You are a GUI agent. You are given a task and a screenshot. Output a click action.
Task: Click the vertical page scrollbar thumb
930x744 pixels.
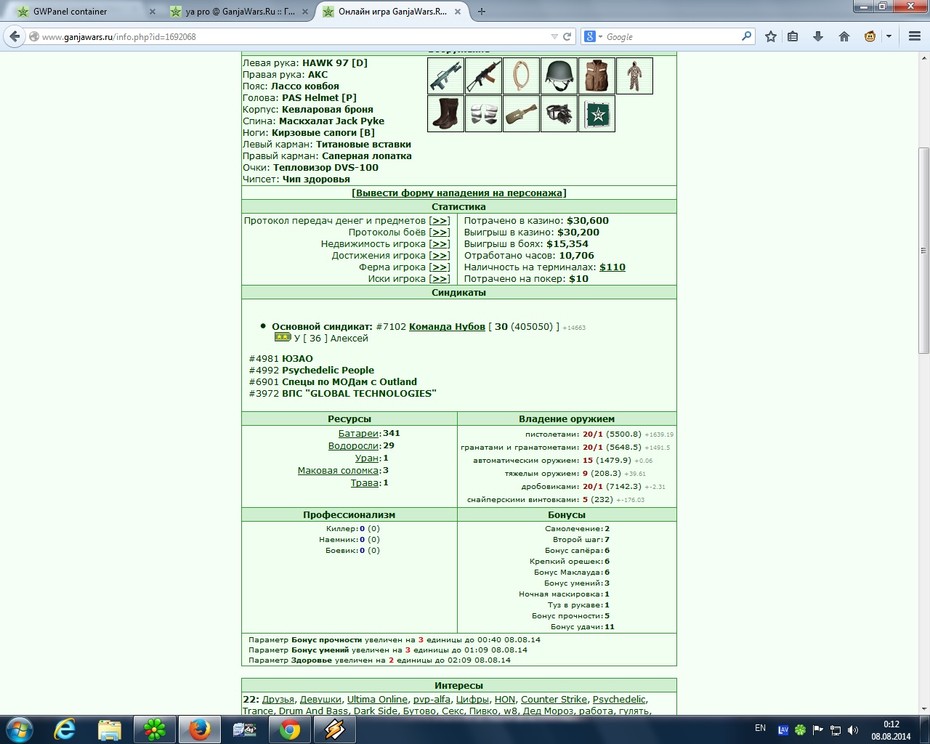923,250
